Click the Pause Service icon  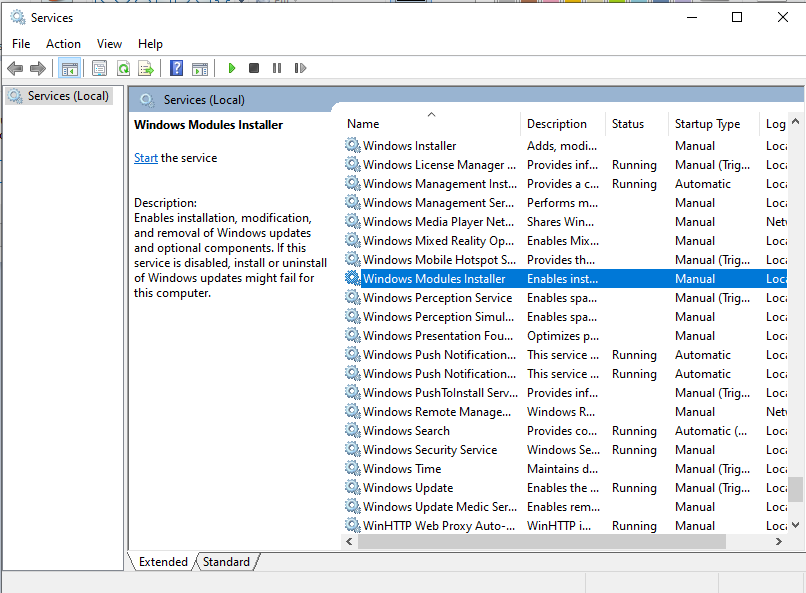(277, 68)
